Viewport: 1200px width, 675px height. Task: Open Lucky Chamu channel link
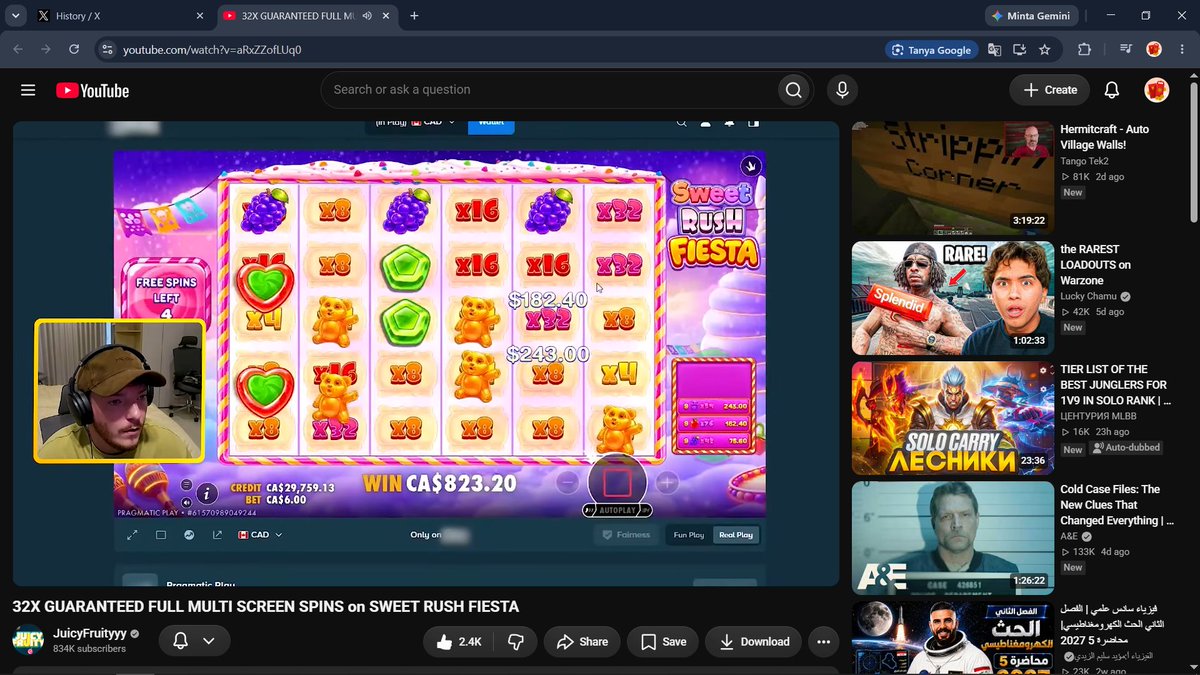1089,297
